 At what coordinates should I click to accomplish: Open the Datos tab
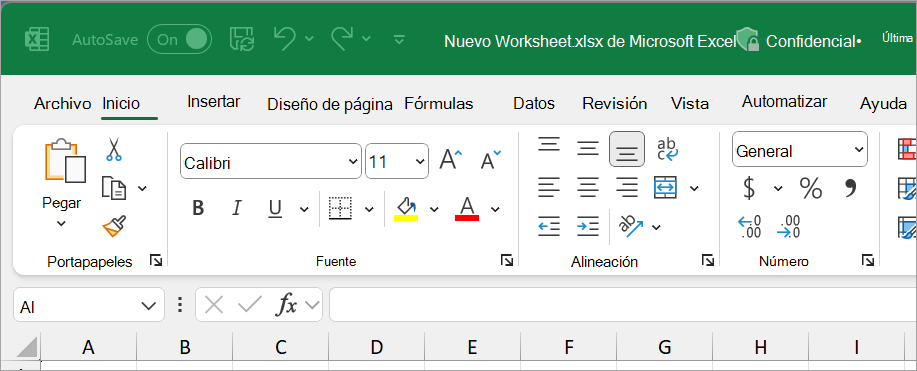click(x=534, y=104)
